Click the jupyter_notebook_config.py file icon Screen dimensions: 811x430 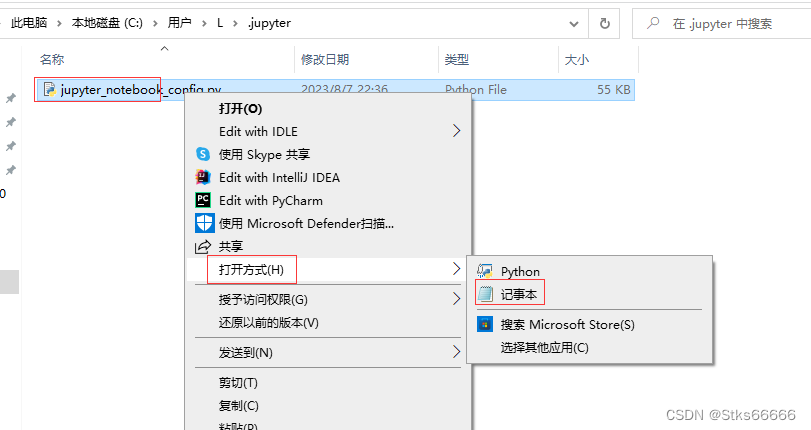pyautogui.click(x=50, y=90)
